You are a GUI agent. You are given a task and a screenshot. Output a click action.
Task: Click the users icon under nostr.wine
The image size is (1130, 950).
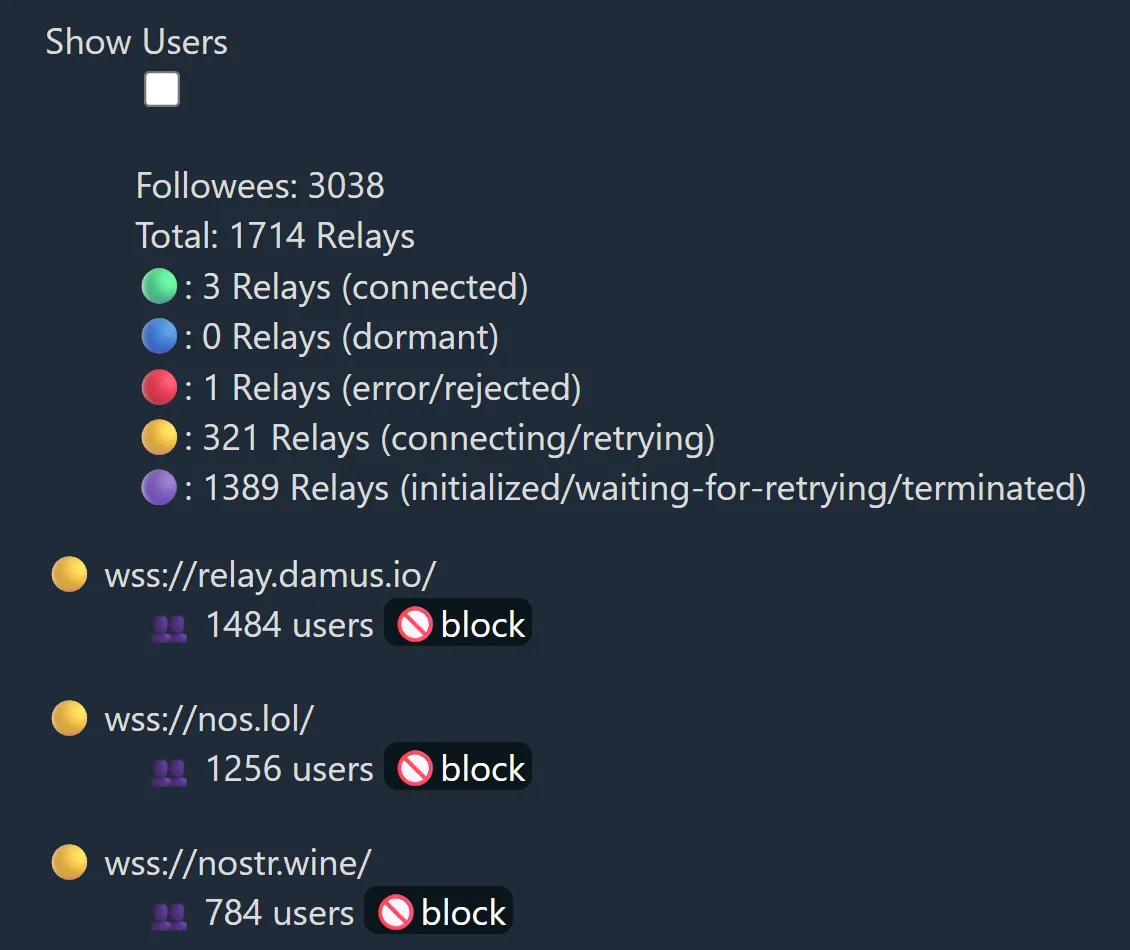(169, 914)
